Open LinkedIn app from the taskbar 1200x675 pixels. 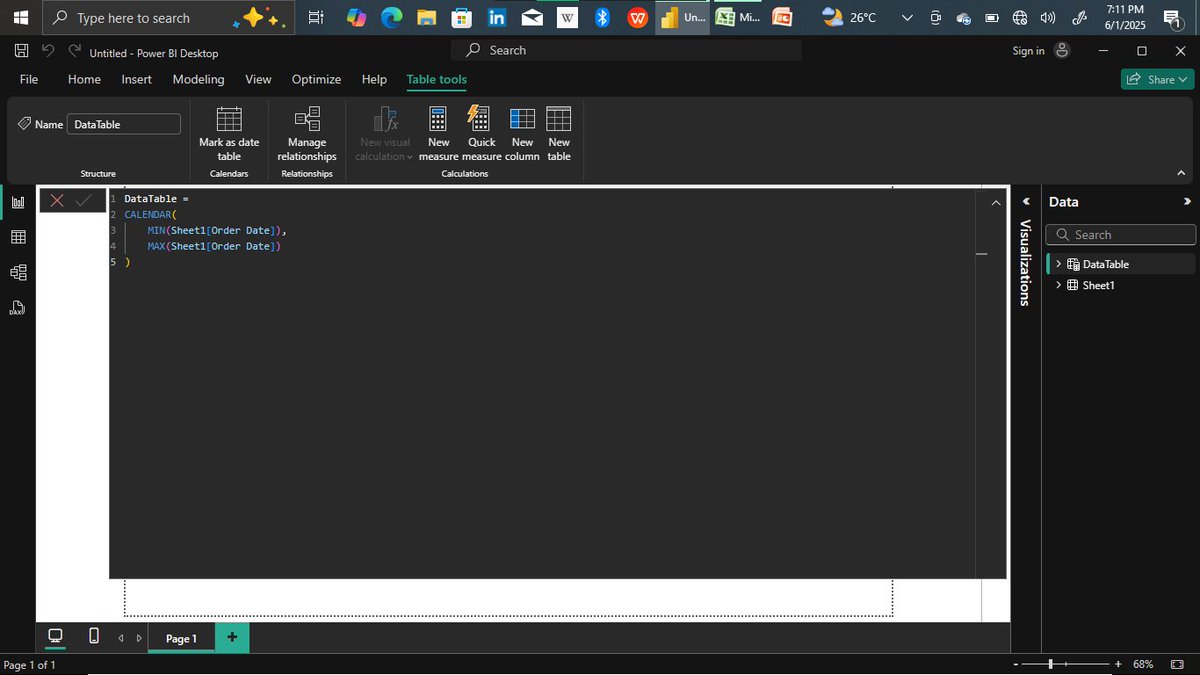coord(497,18)
